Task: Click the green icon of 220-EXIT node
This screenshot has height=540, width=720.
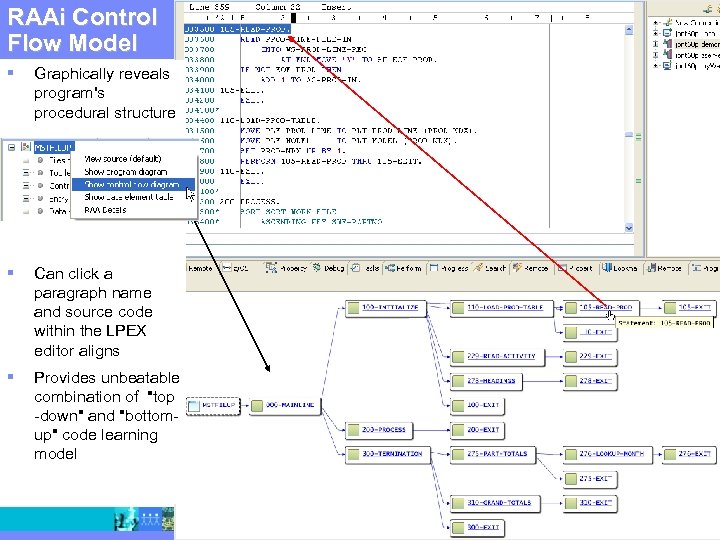Action: (571, 357)
